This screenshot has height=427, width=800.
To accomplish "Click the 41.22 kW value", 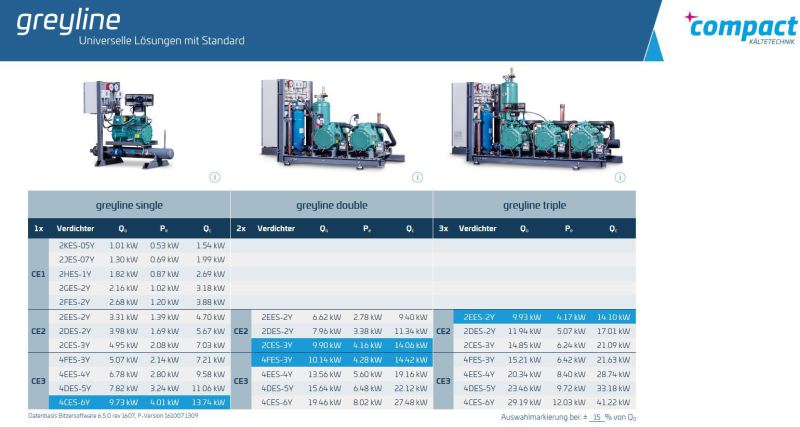I will (x=613, y=402).
